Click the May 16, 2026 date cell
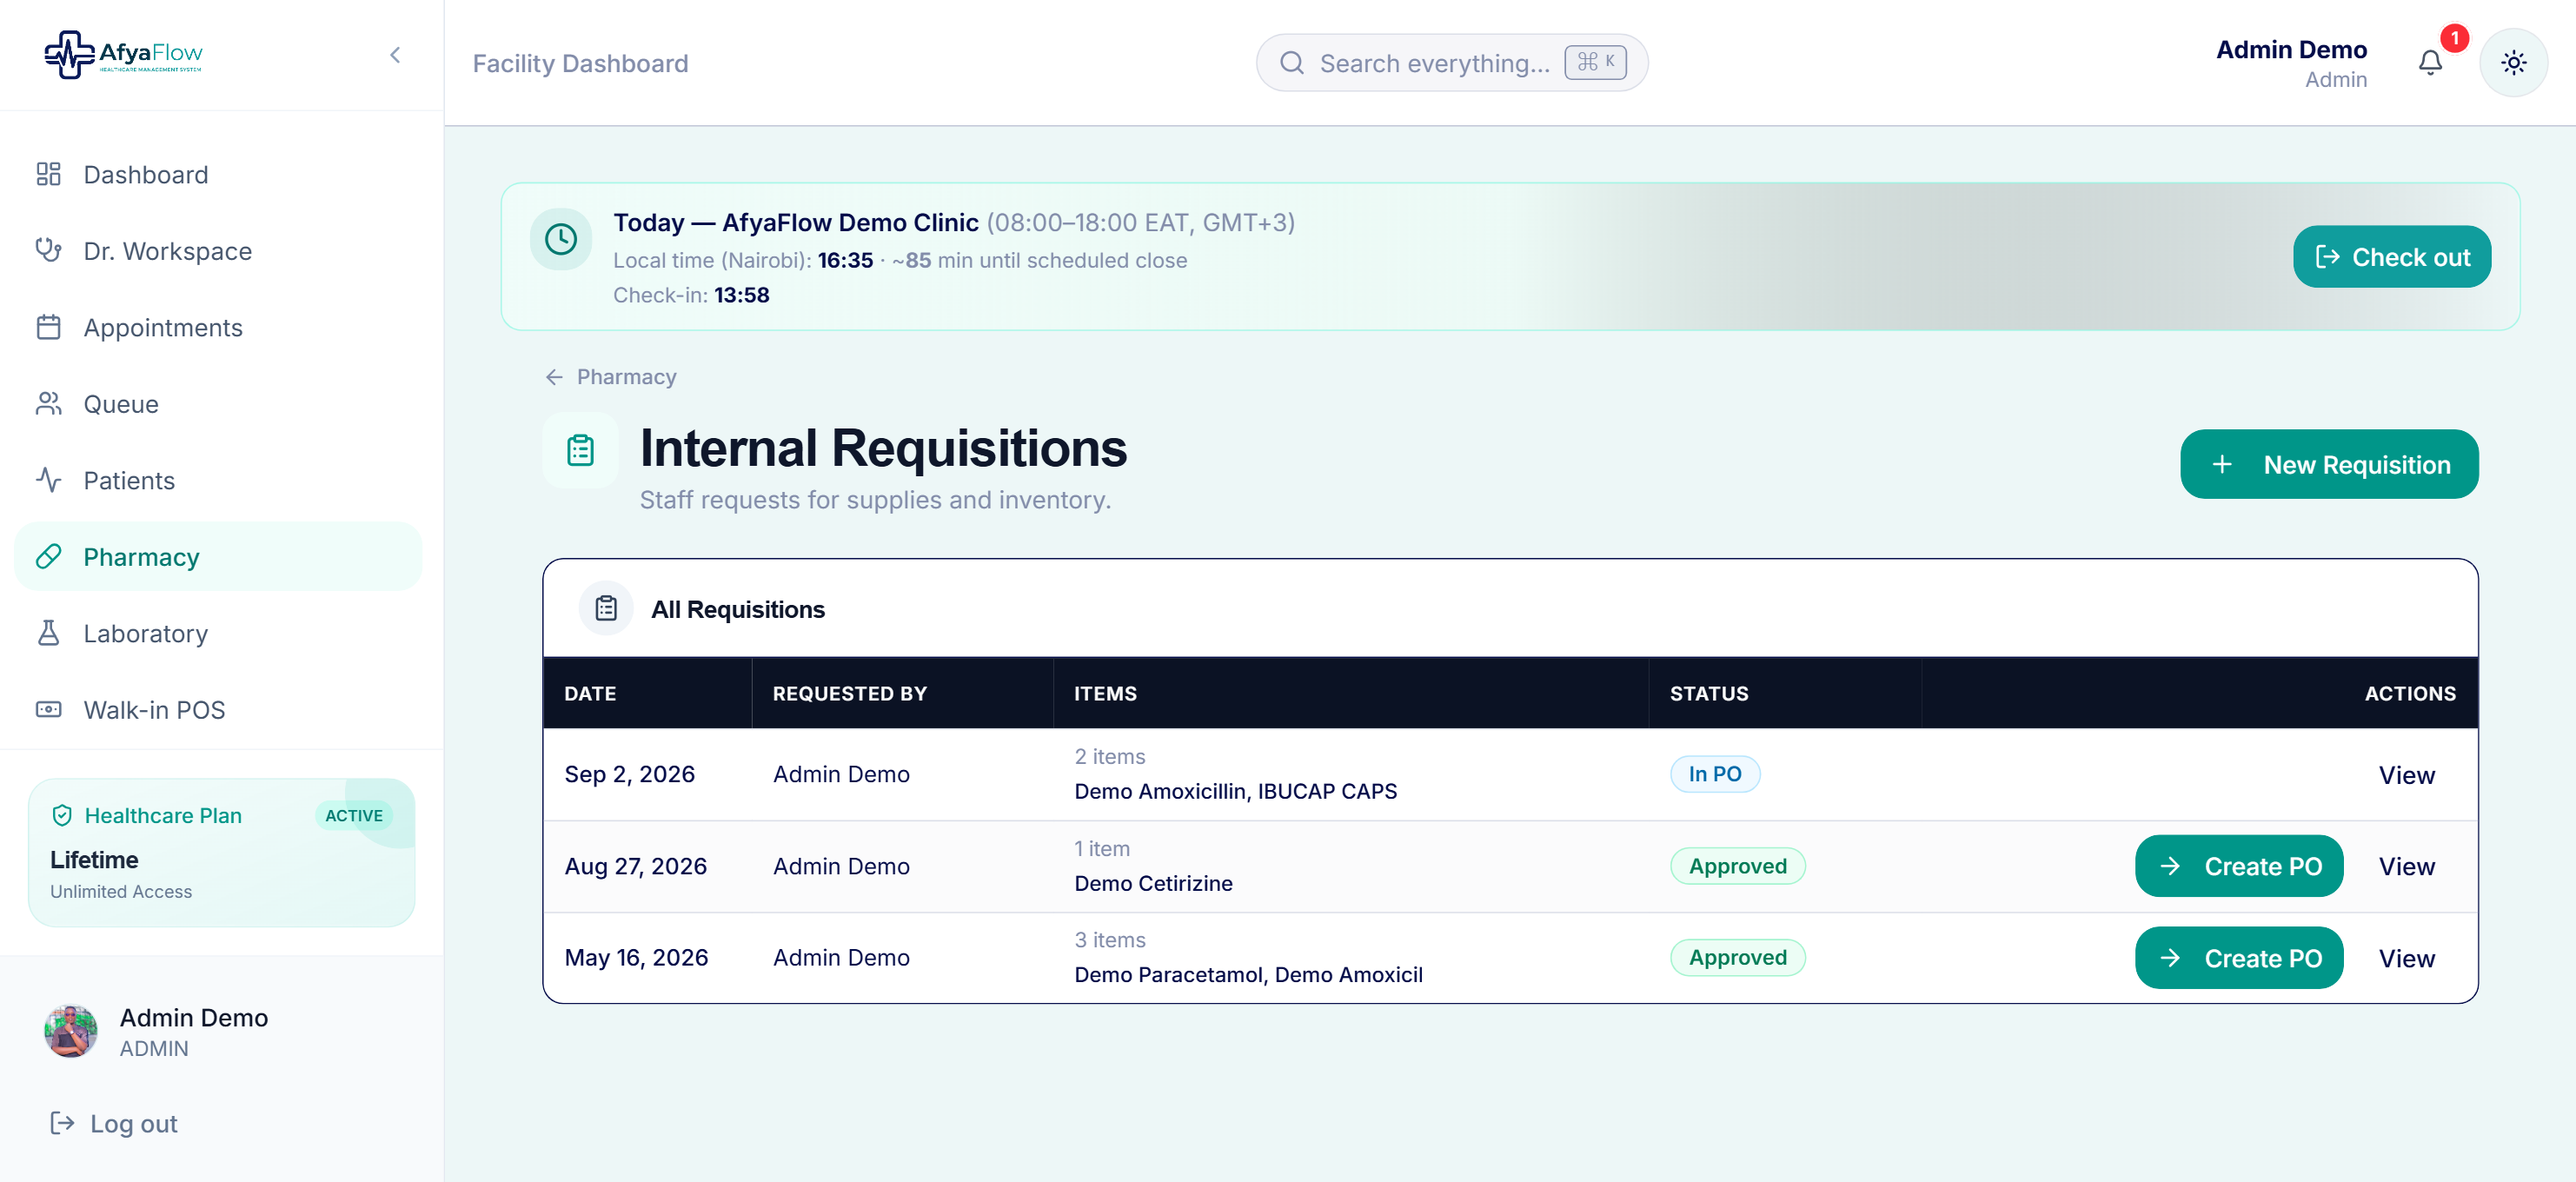 (636, 957)
